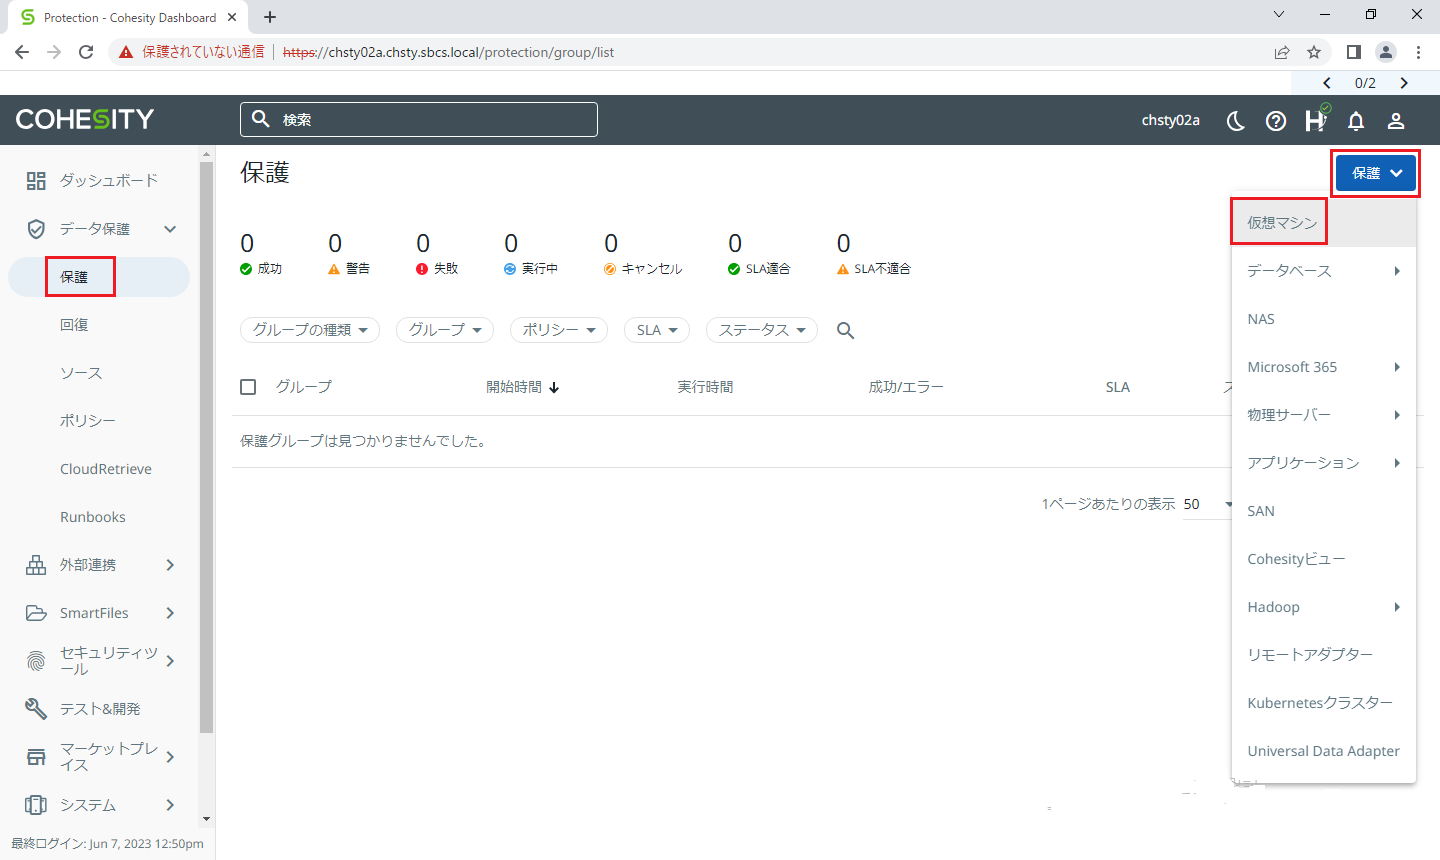1440x860 pixels.
Task: Click the 検索 search field
Action: (419, 119)
